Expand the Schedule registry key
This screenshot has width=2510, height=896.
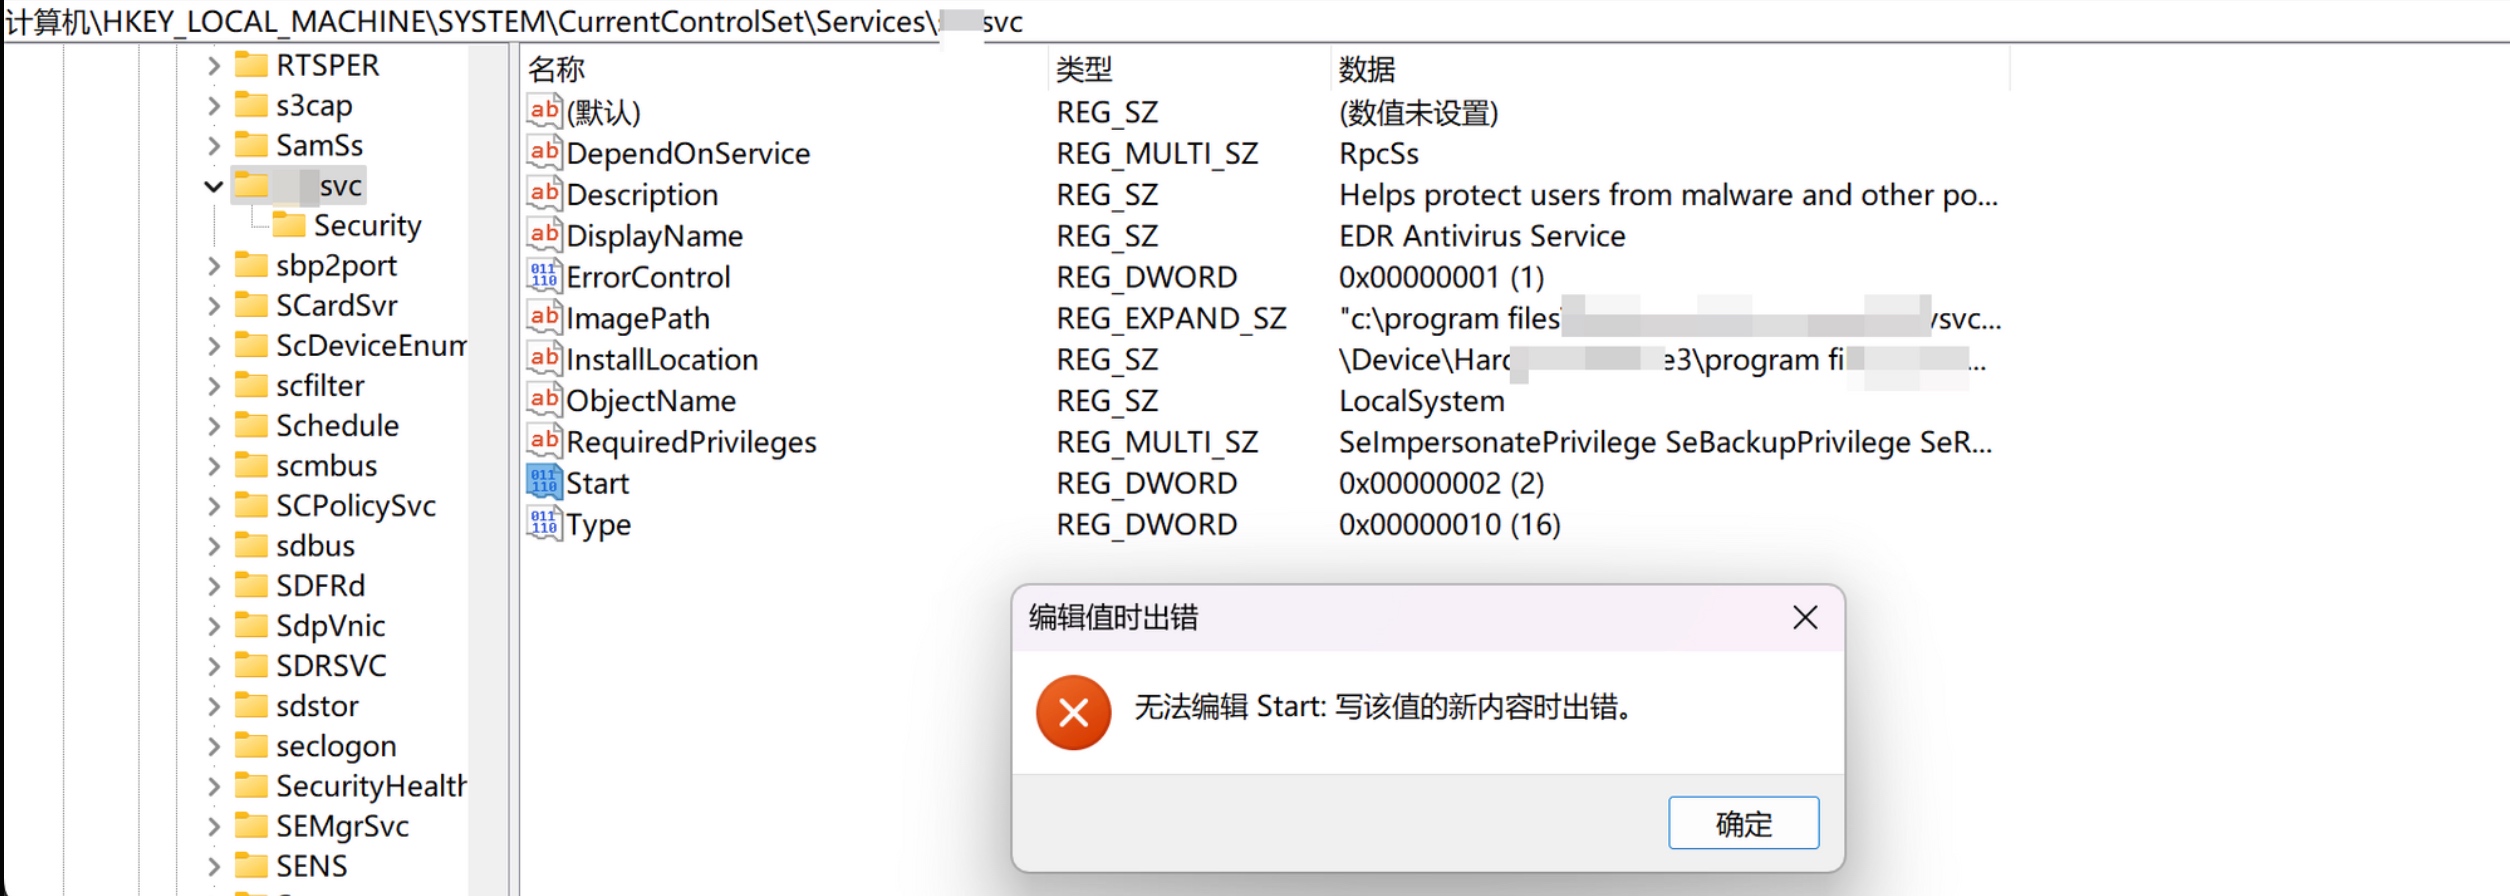pyautogui.click(x=213, y=426)
